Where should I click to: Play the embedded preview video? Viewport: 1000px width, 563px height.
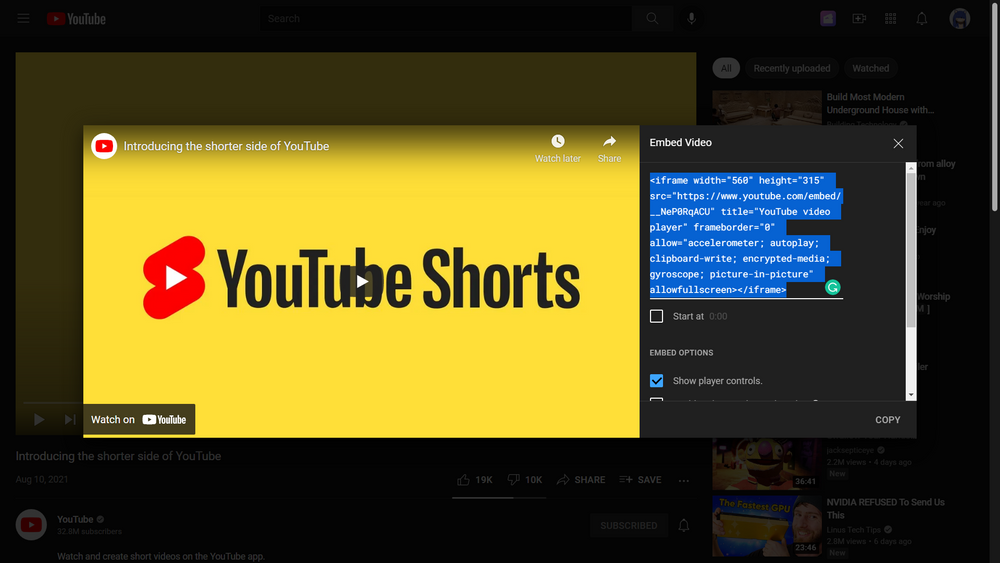pos(361,281)
